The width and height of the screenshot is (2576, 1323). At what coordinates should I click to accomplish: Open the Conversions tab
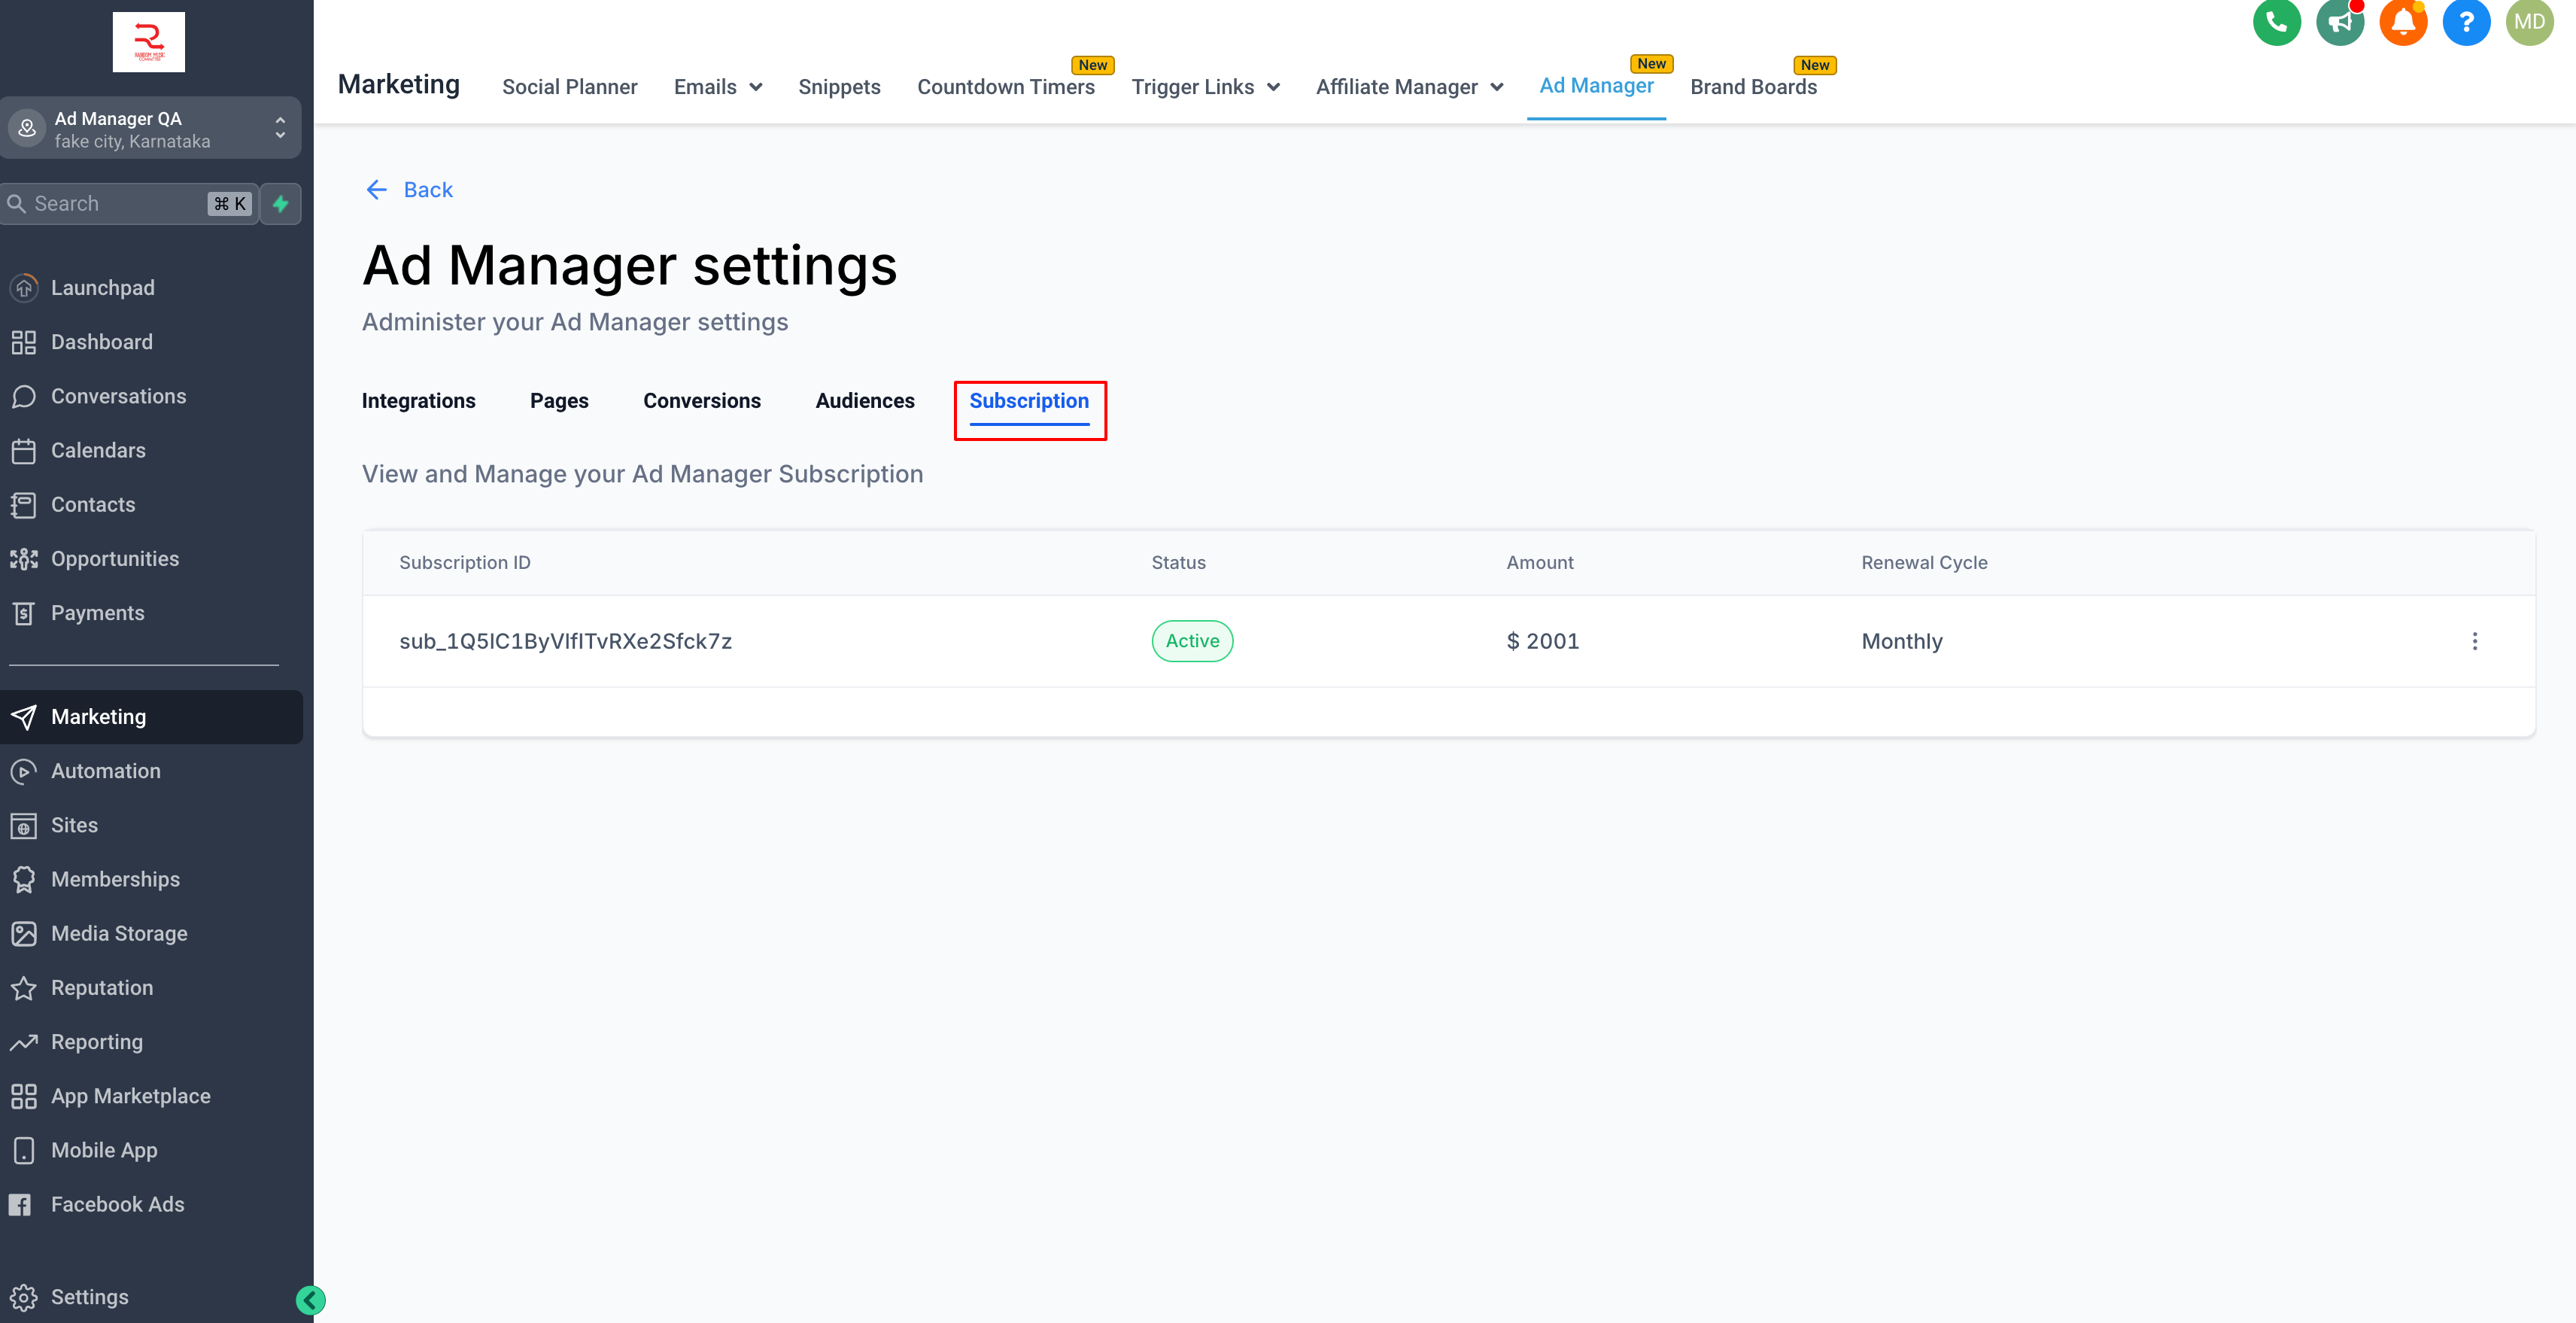[x=701, y=401]
